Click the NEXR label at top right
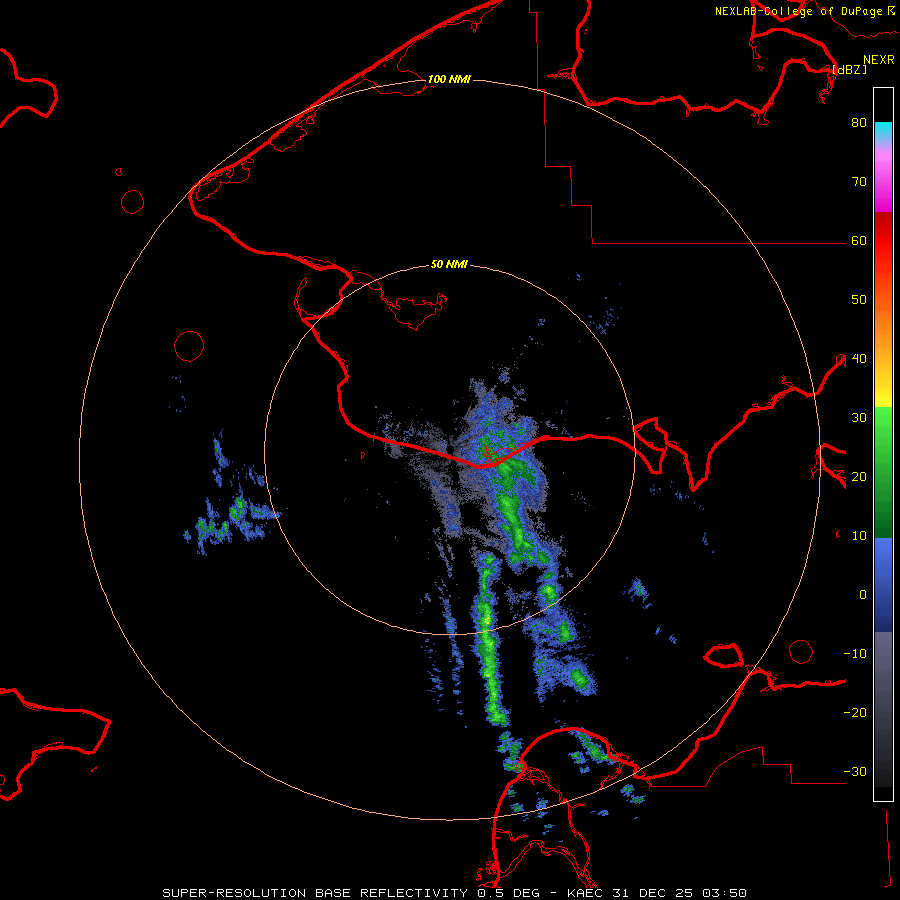 click(879, 60)
